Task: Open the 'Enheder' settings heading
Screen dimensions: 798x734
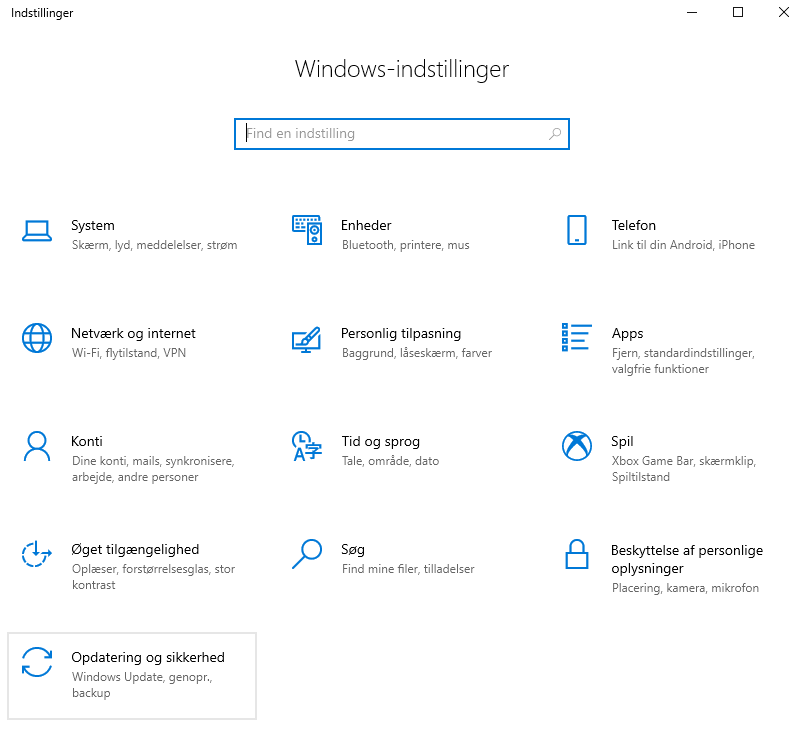Action: click(366, 225)
